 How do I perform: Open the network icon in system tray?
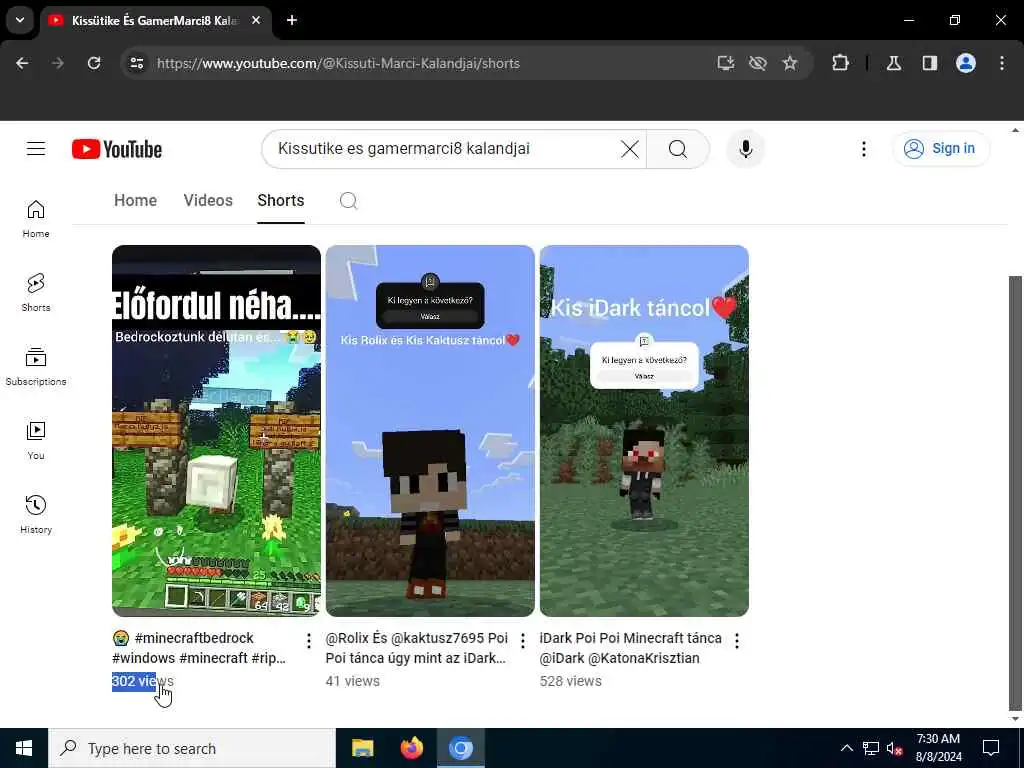871,748
